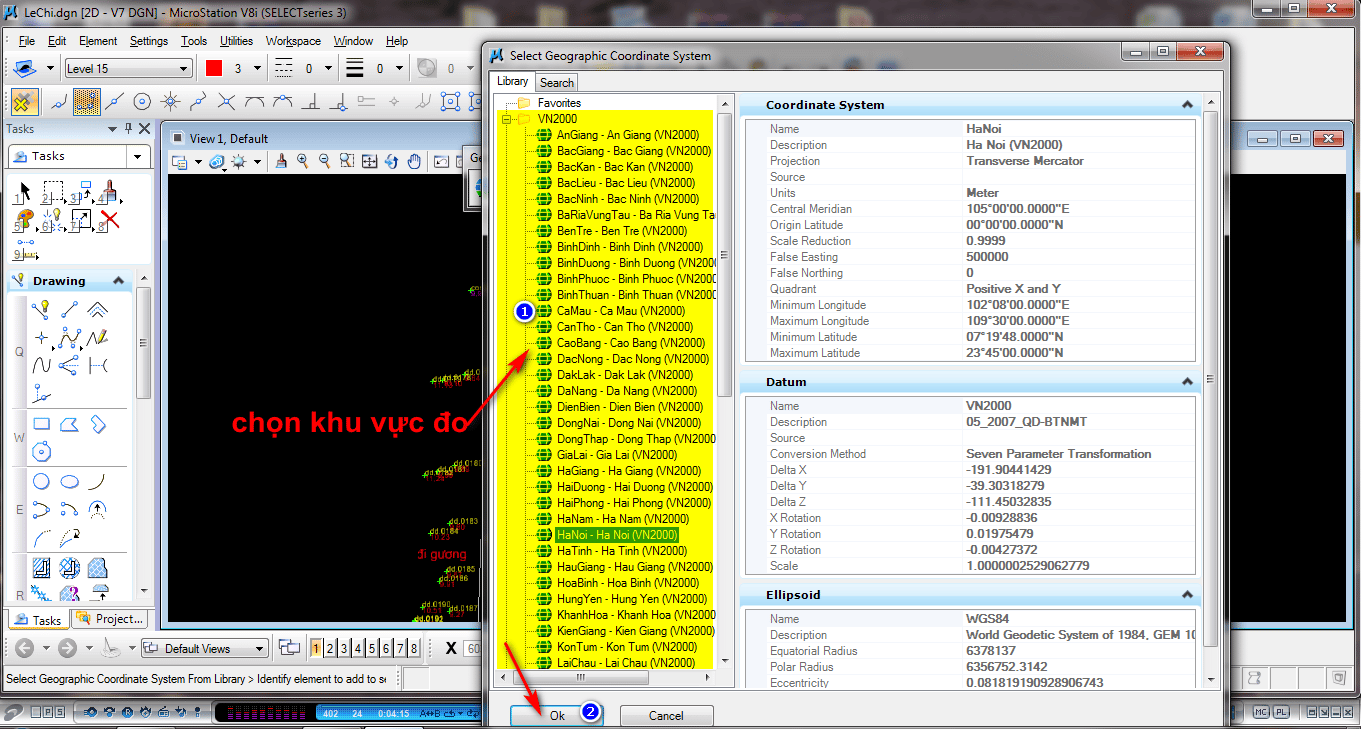Toggle view 4 button in View Groups
Screen dimensions: 1361x729
(x=359, y=648)
